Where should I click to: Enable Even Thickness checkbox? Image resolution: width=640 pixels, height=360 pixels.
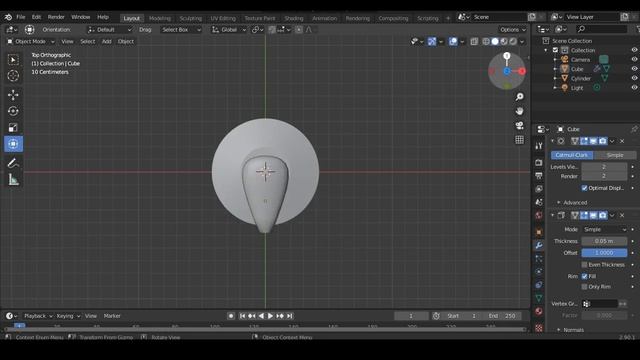[584, 264]
